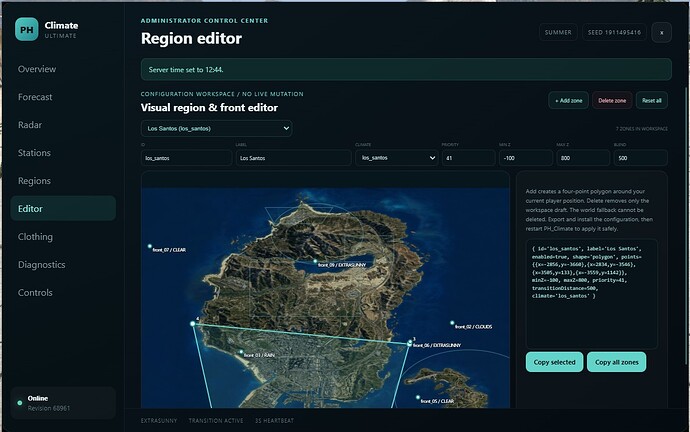Click the front_03 / RAIN marker

click(241, 352)
